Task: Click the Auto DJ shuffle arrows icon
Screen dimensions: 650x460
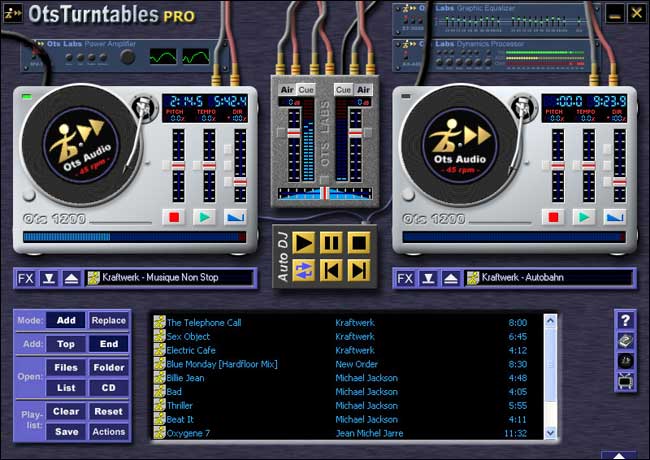Action: click(305, 270)
